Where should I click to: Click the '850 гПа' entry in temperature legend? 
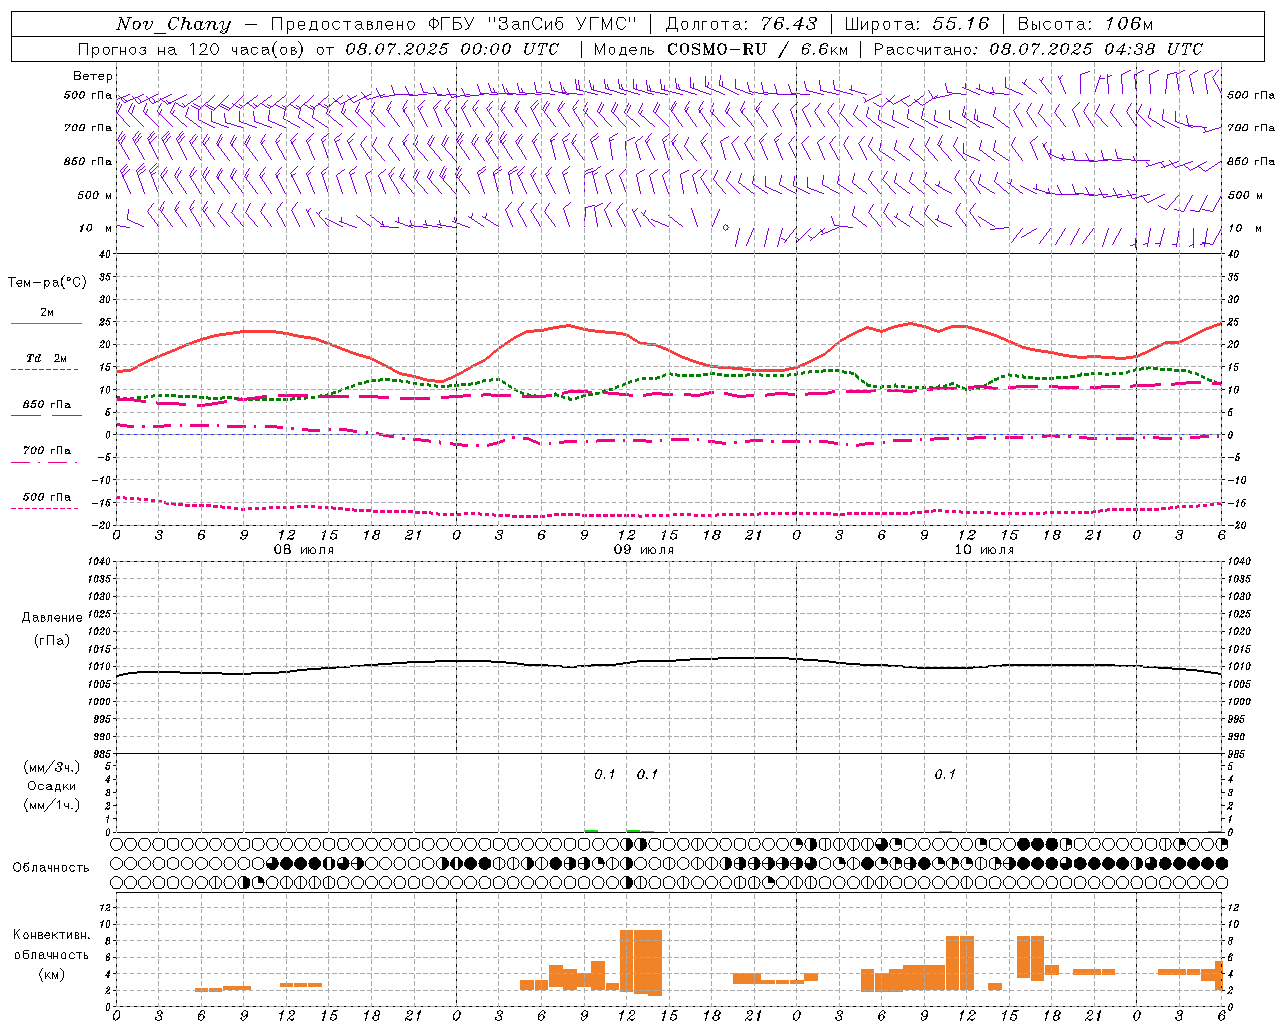[46, 405]
